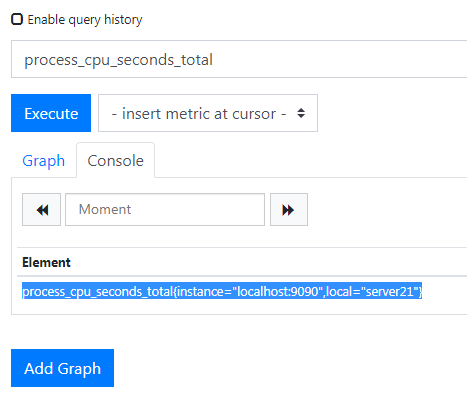Click metric name at start of result row

(x=97, y=291)
